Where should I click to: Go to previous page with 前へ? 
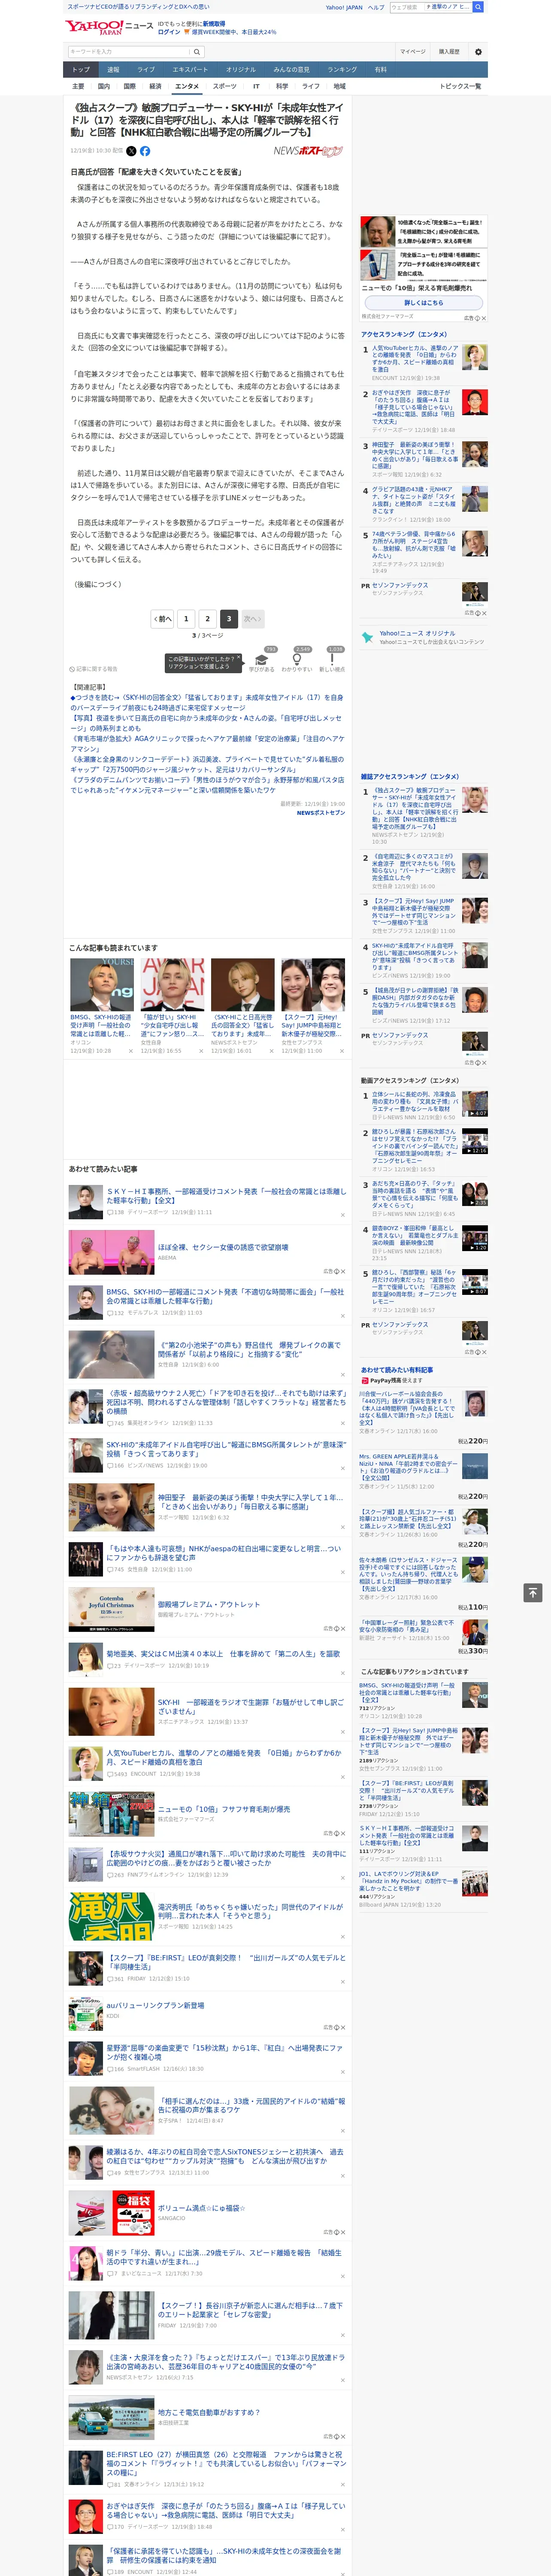(x=162, y=619)
